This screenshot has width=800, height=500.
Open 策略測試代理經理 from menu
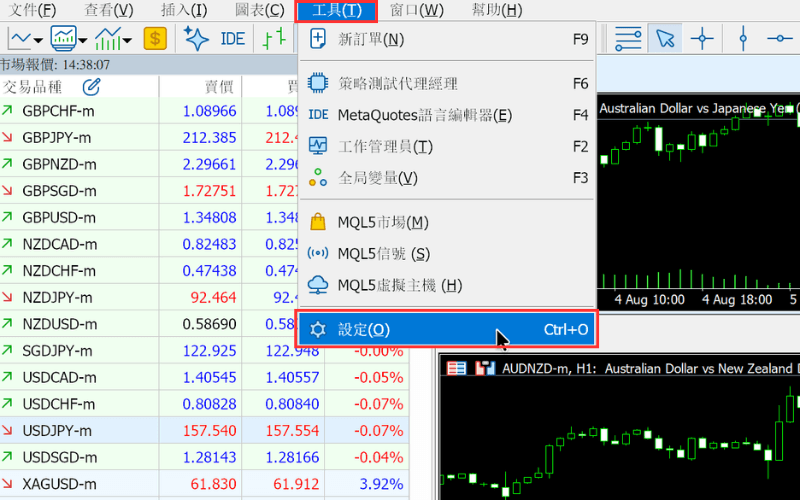click(x=446, y=83)
